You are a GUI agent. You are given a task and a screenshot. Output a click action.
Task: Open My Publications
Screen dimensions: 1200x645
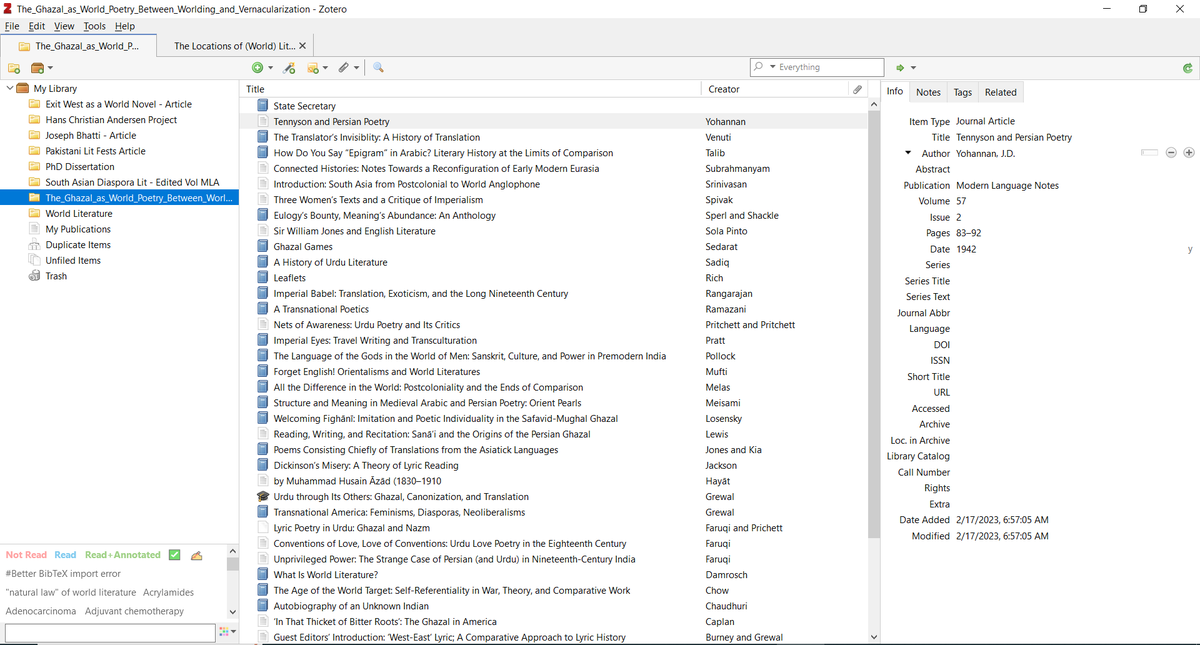pos(78,229)
